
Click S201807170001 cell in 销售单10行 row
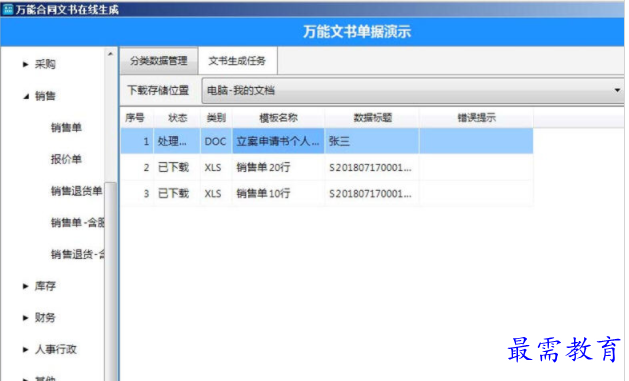[372, 194]
